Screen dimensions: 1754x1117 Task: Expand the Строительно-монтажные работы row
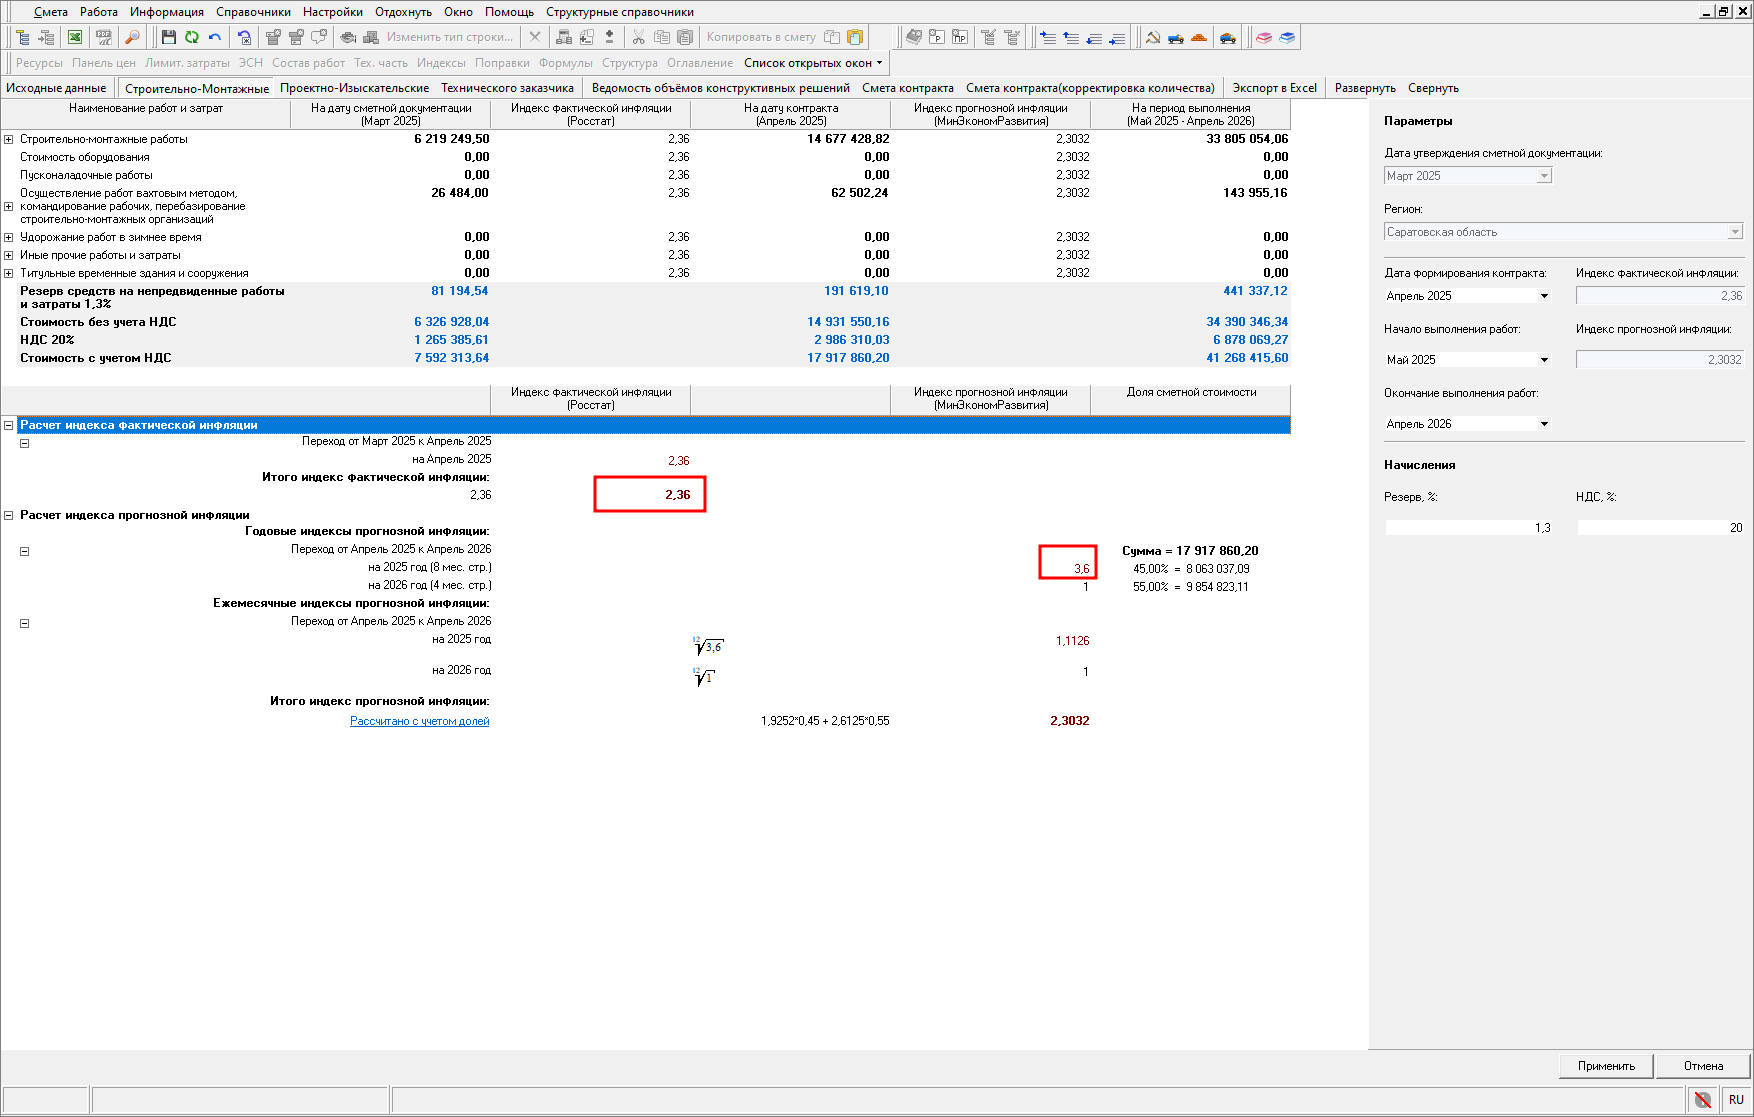(x=9, y=140)
